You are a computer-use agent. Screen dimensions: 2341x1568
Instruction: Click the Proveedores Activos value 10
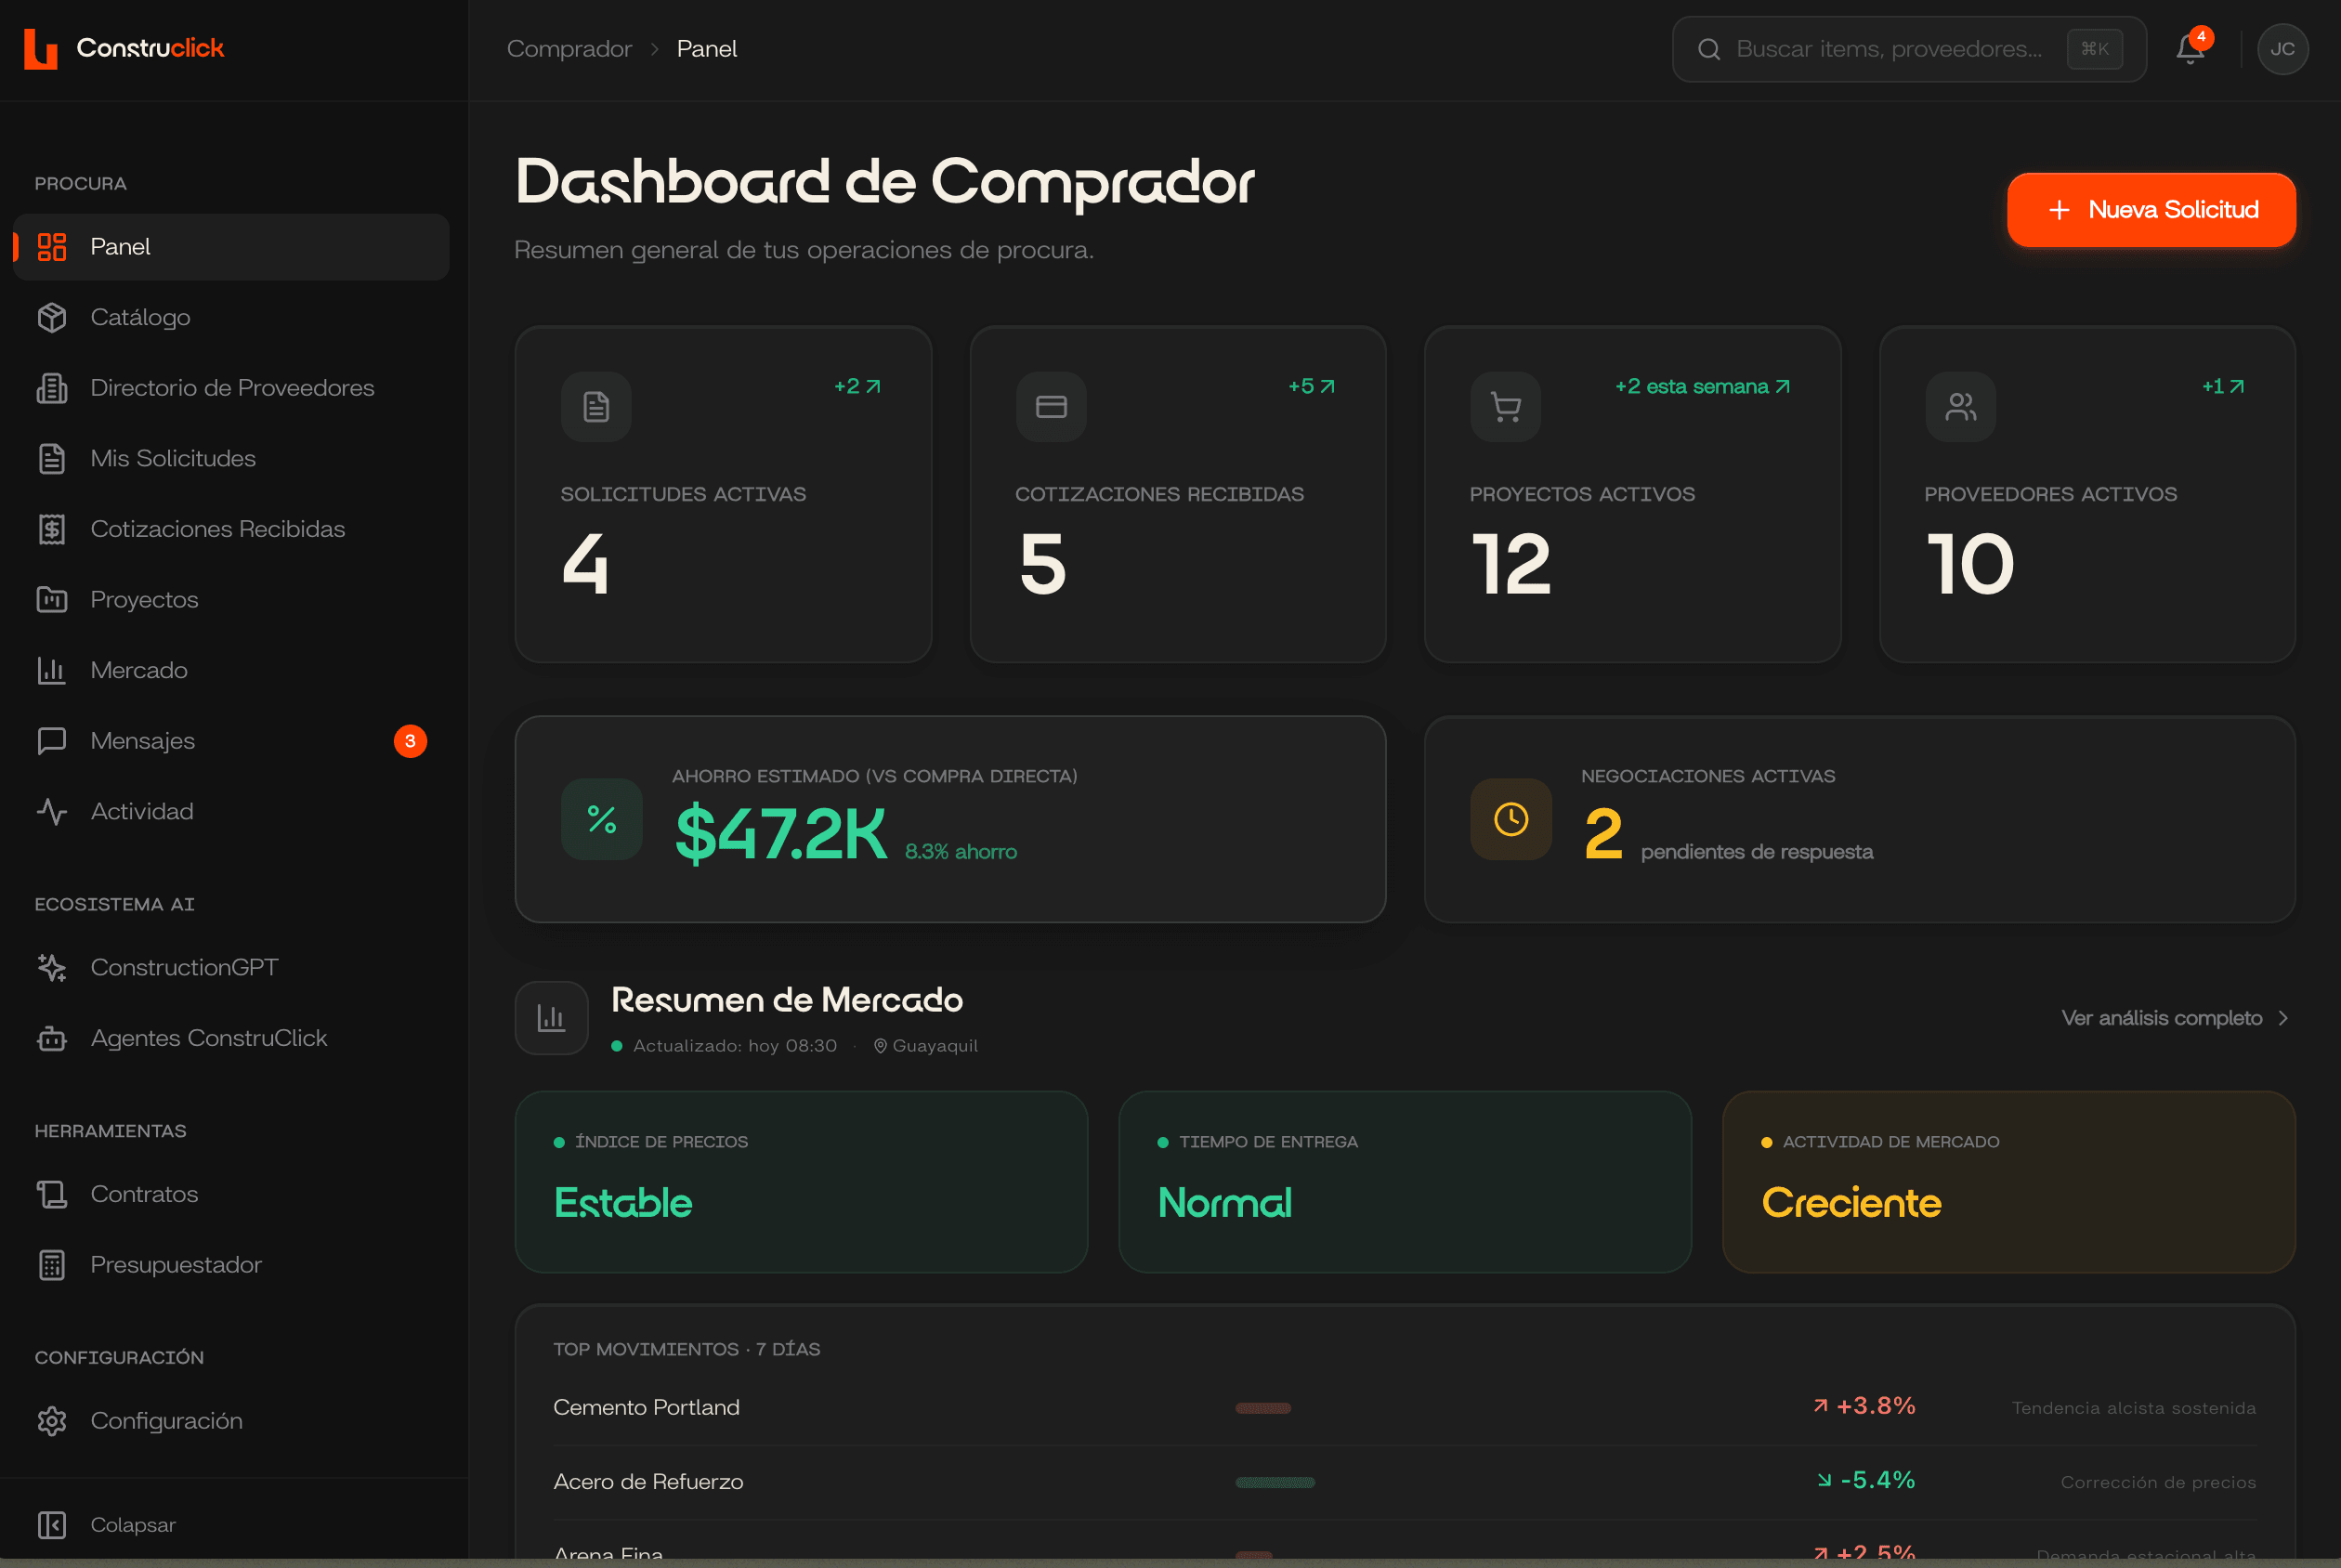pyautogui.click(x=1970, y=564)
